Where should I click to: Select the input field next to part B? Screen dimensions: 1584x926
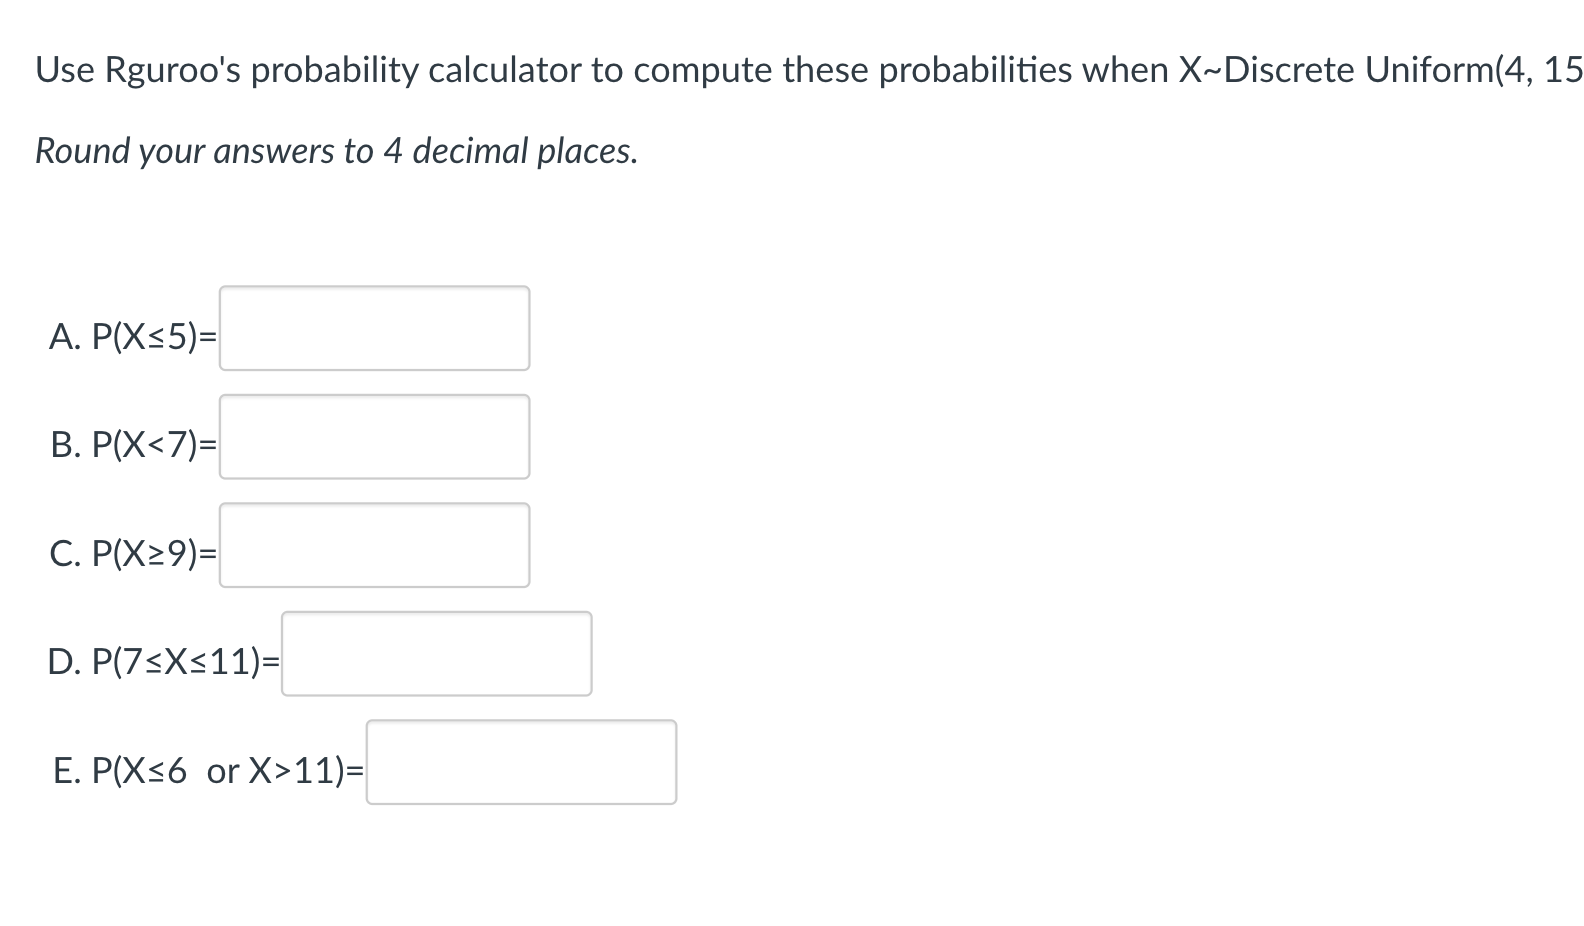[374, 437]
